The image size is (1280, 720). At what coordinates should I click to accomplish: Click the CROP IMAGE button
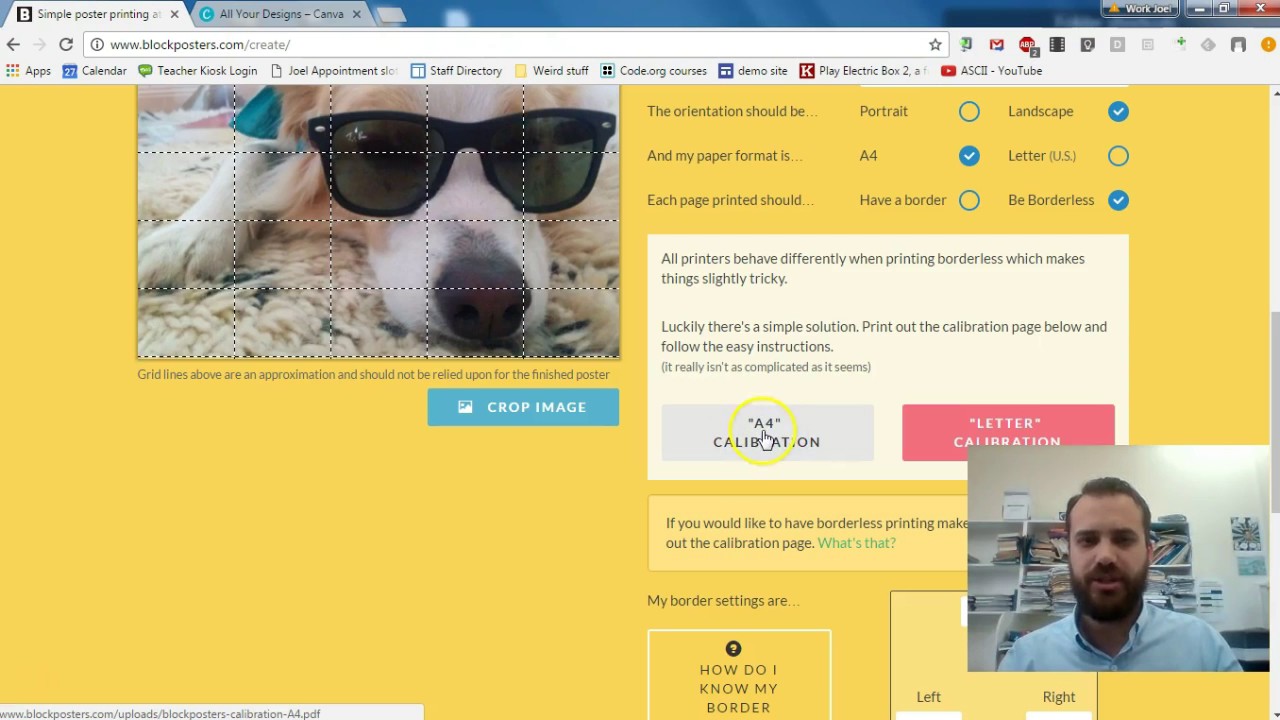point(523,407)
